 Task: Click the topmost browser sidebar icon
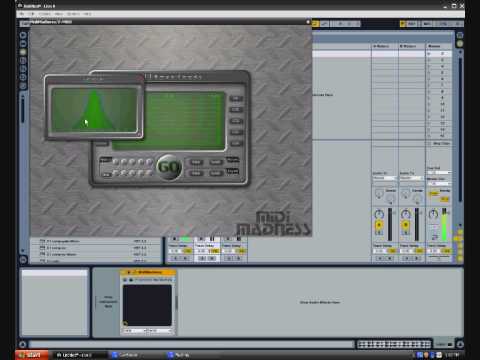23,35
